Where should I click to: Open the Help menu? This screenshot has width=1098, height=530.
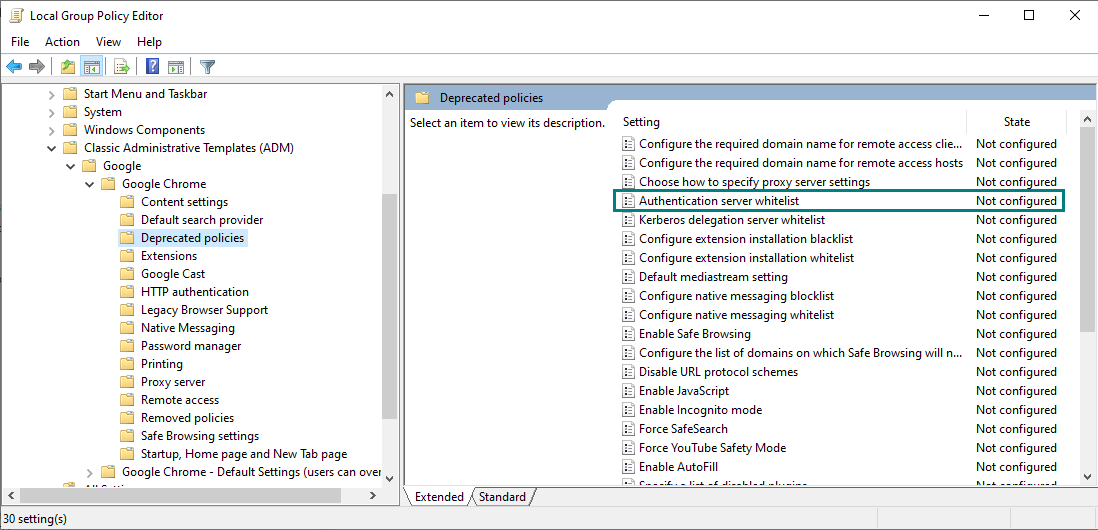coord(149,42)
